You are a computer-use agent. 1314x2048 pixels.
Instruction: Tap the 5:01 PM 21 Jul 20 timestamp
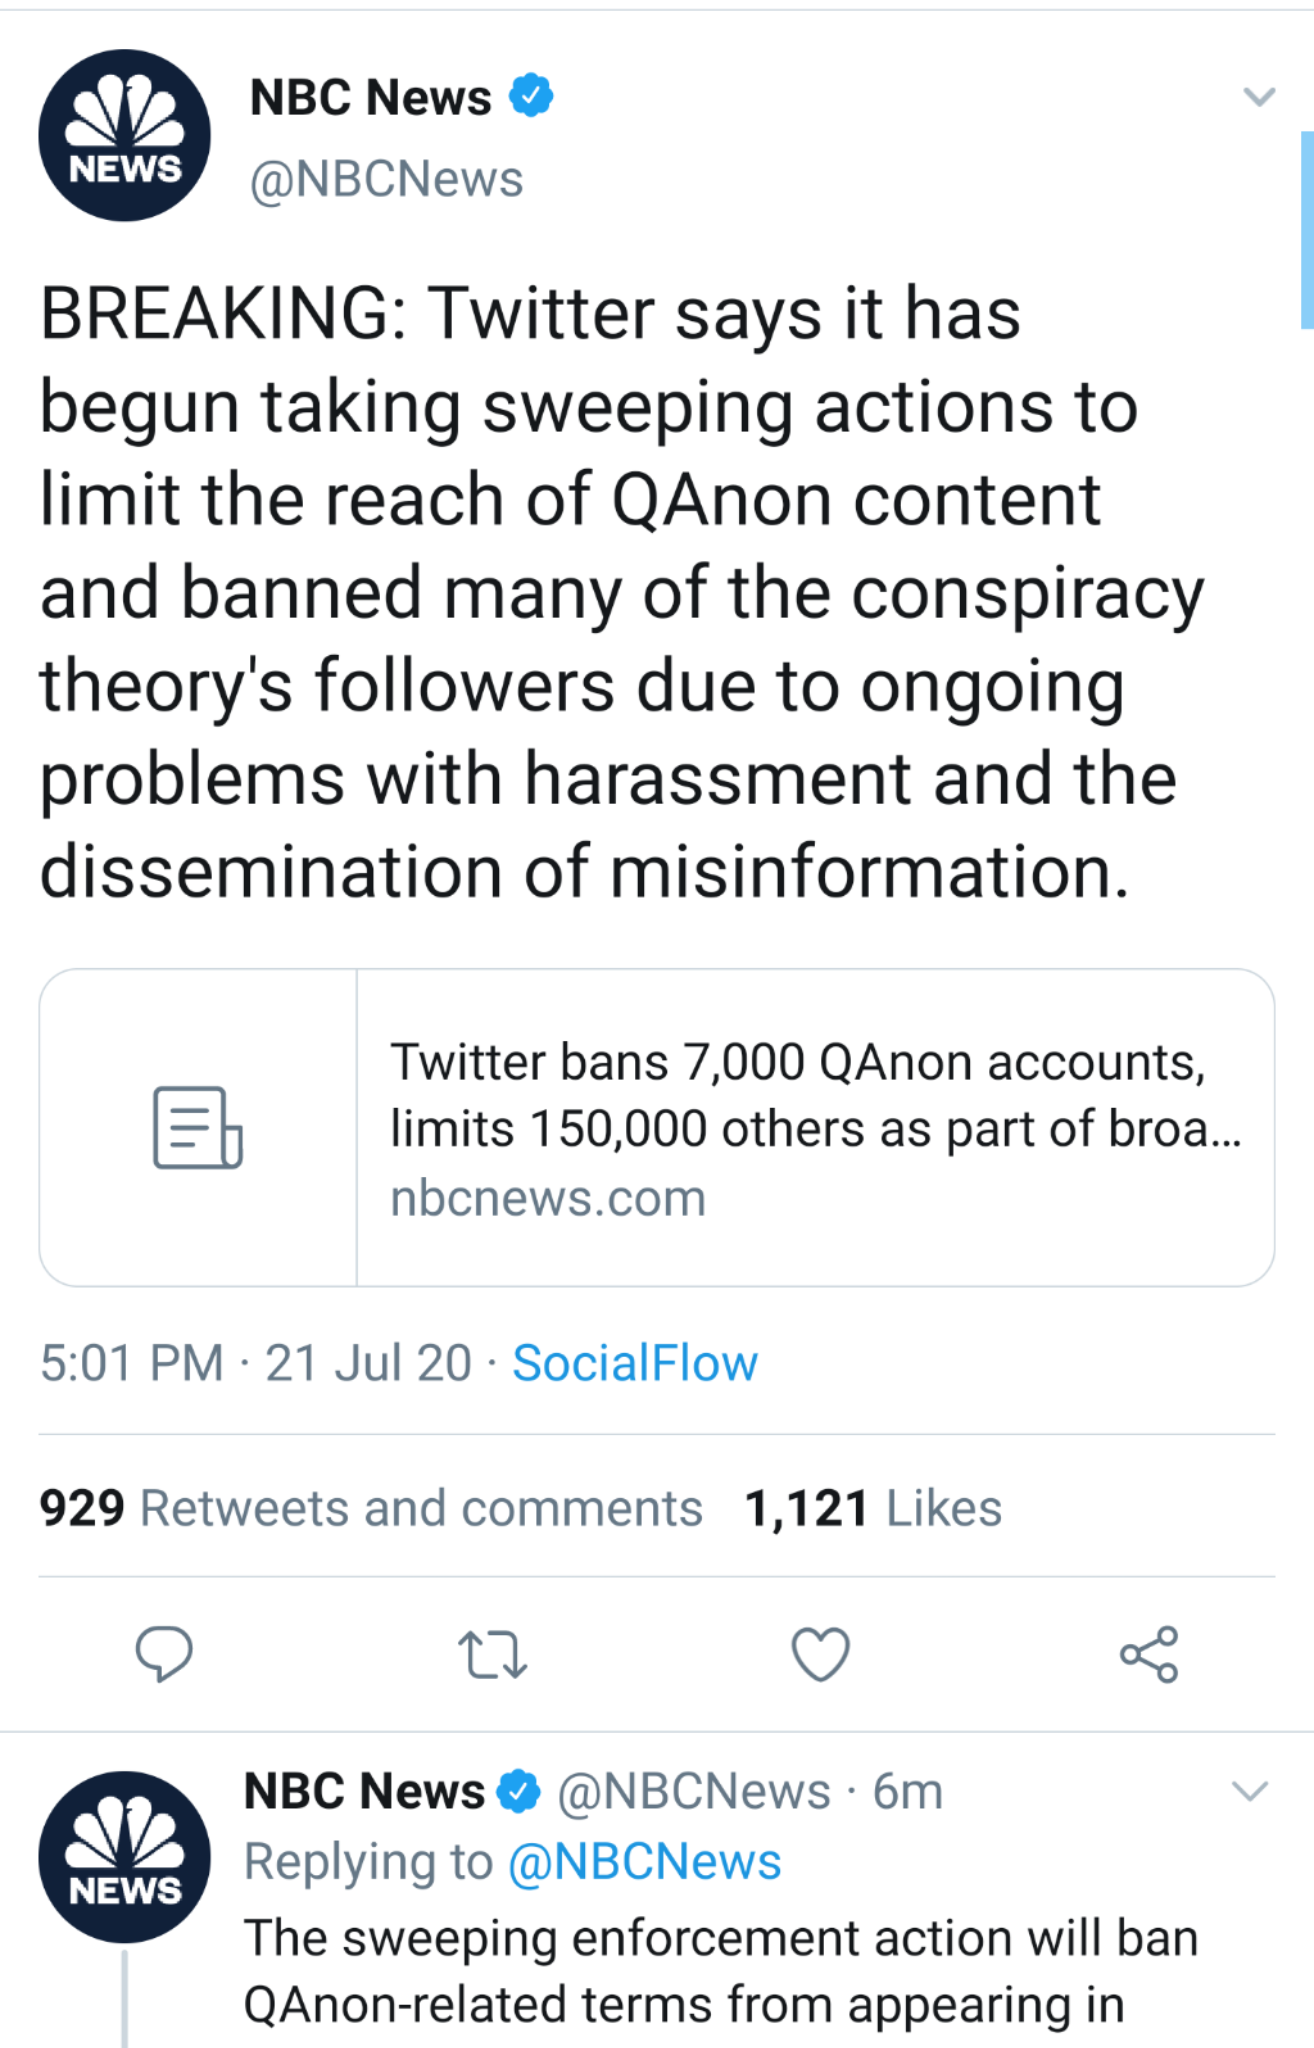point(255,1363)
